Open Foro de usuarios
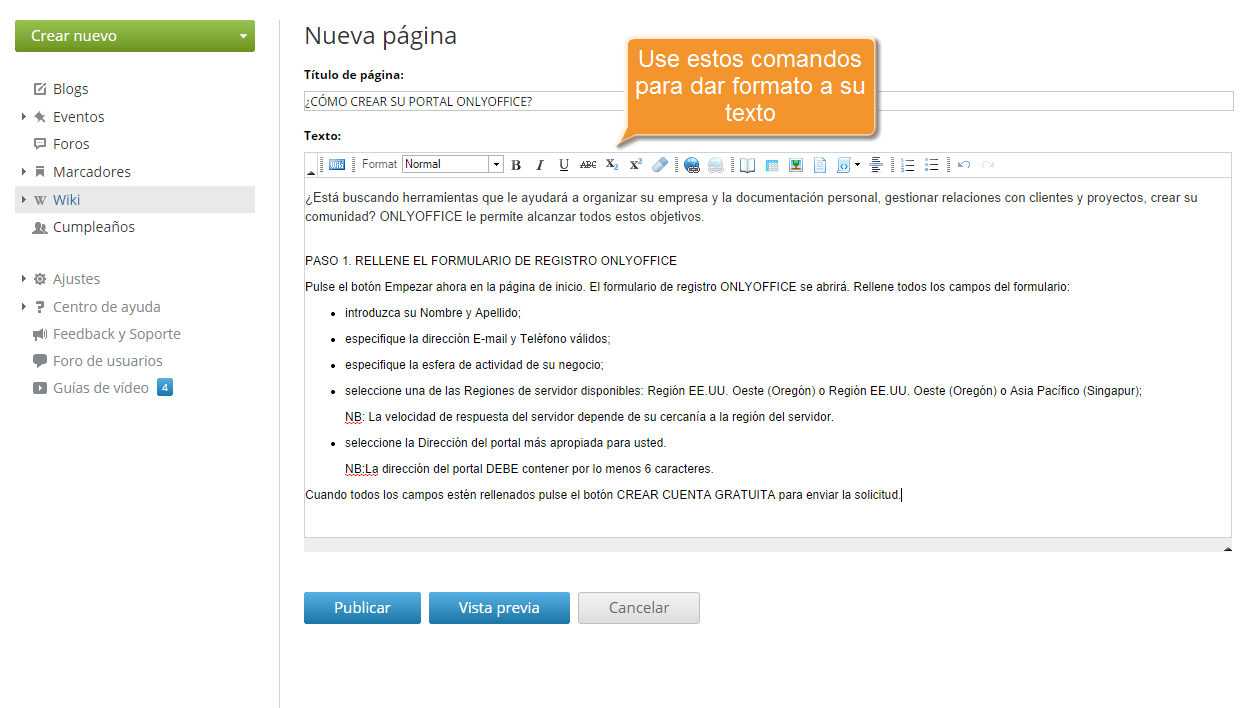Image resolution: width=1240 pixels, height=708 pixels. coord(108,361)
